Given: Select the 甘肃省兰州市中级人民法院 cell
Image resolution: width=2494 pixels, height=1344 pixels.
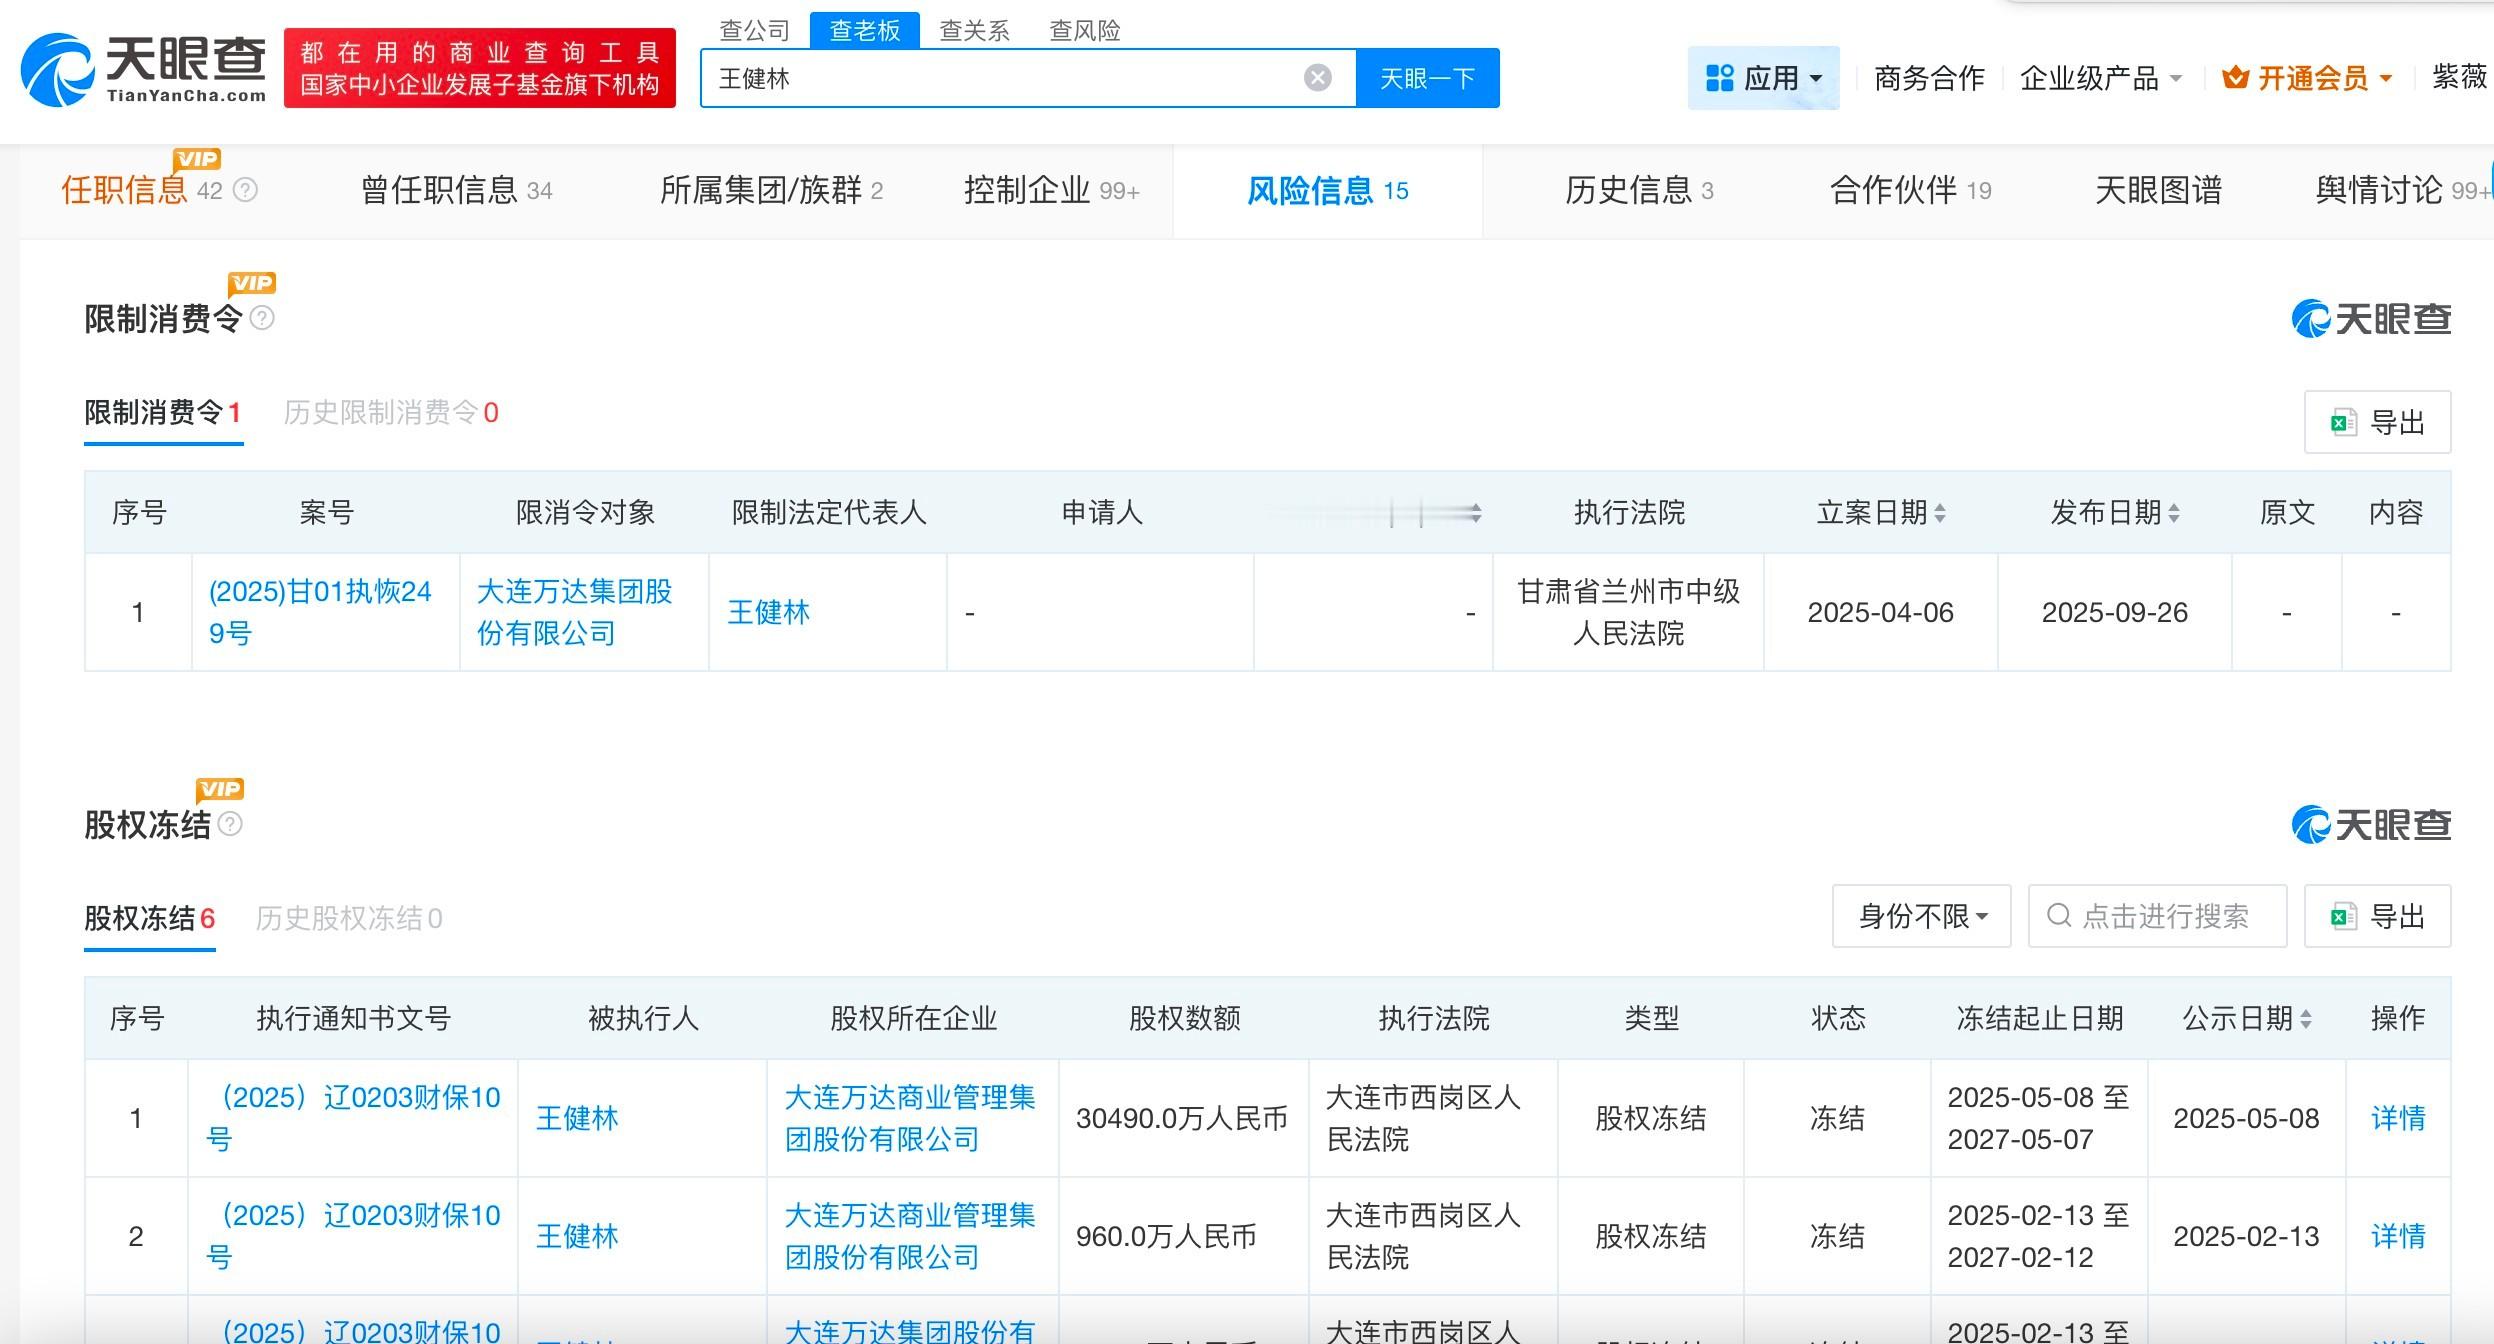Looking at the screenshot, I should click(x=1628, y=612).
